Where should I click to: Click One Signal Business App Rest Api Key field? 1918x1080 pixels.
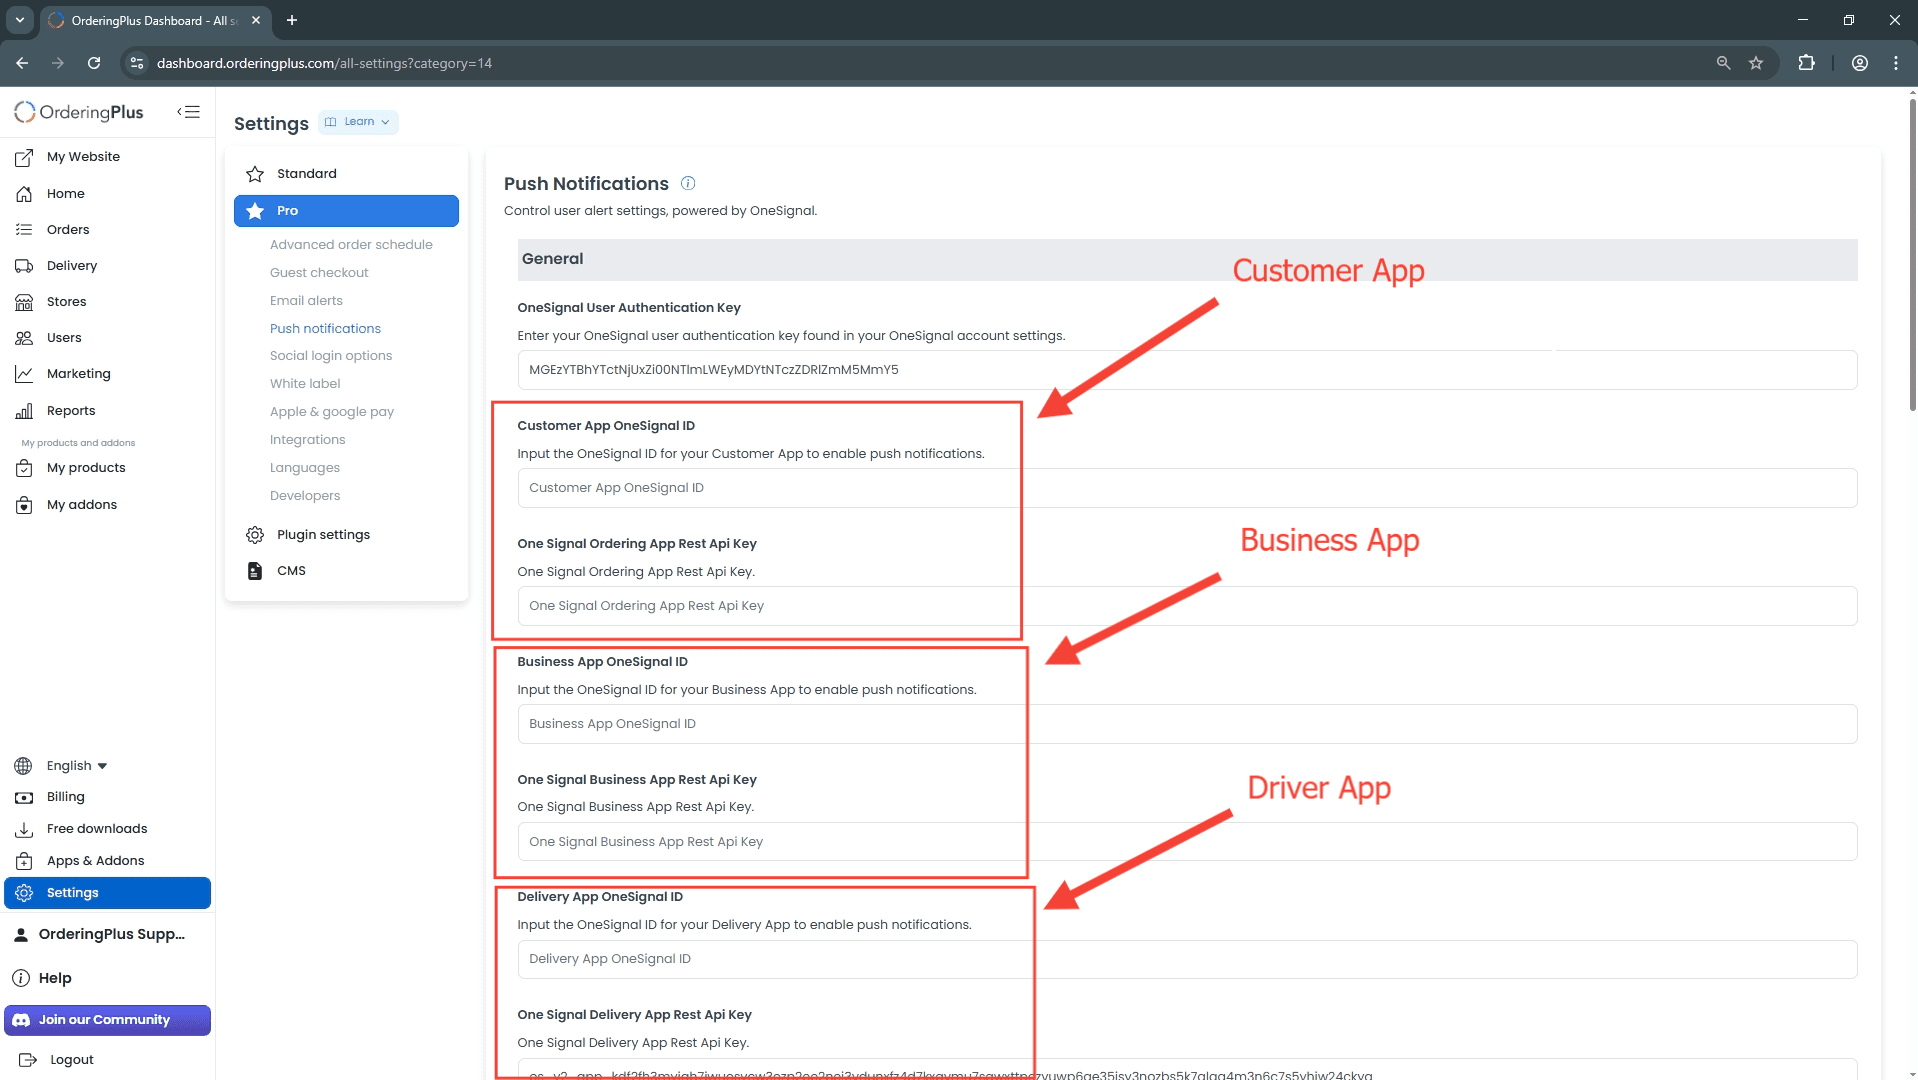(x=1187, y=842)
